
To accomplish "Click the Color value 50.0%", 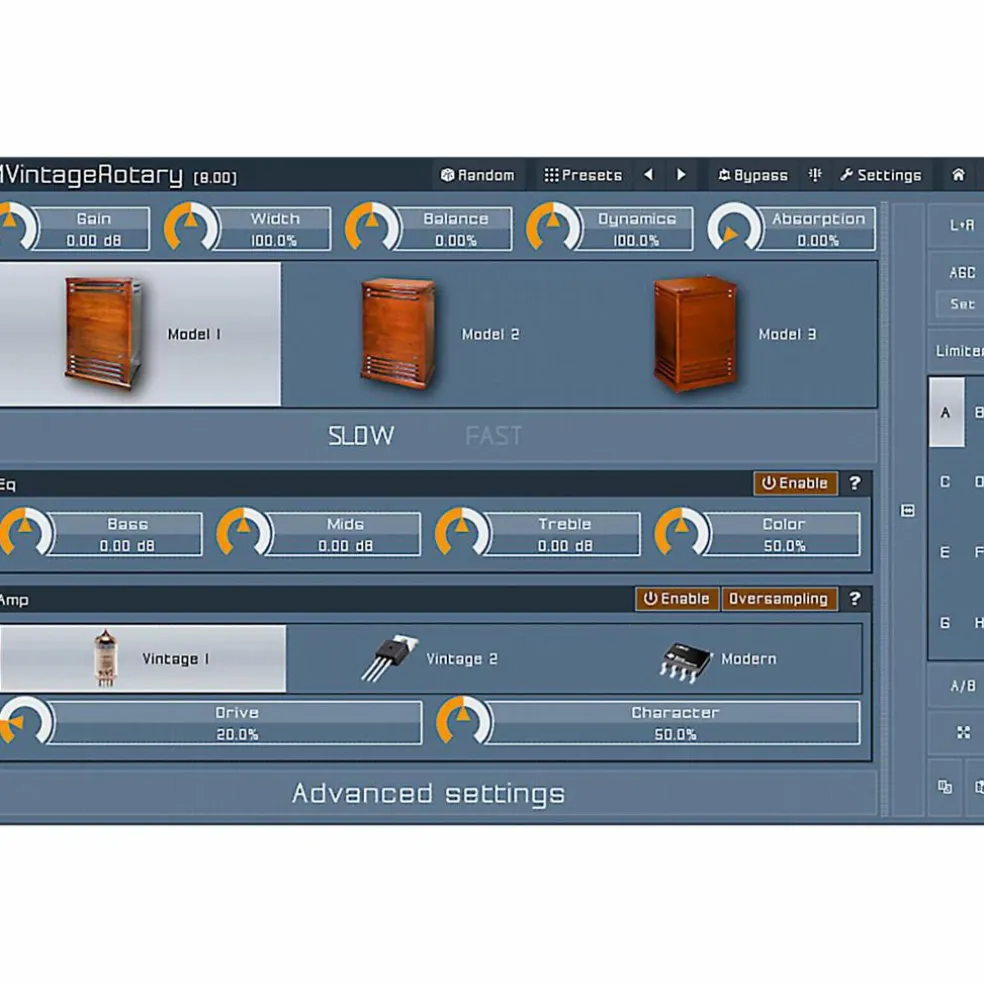I will click(784, 546).
